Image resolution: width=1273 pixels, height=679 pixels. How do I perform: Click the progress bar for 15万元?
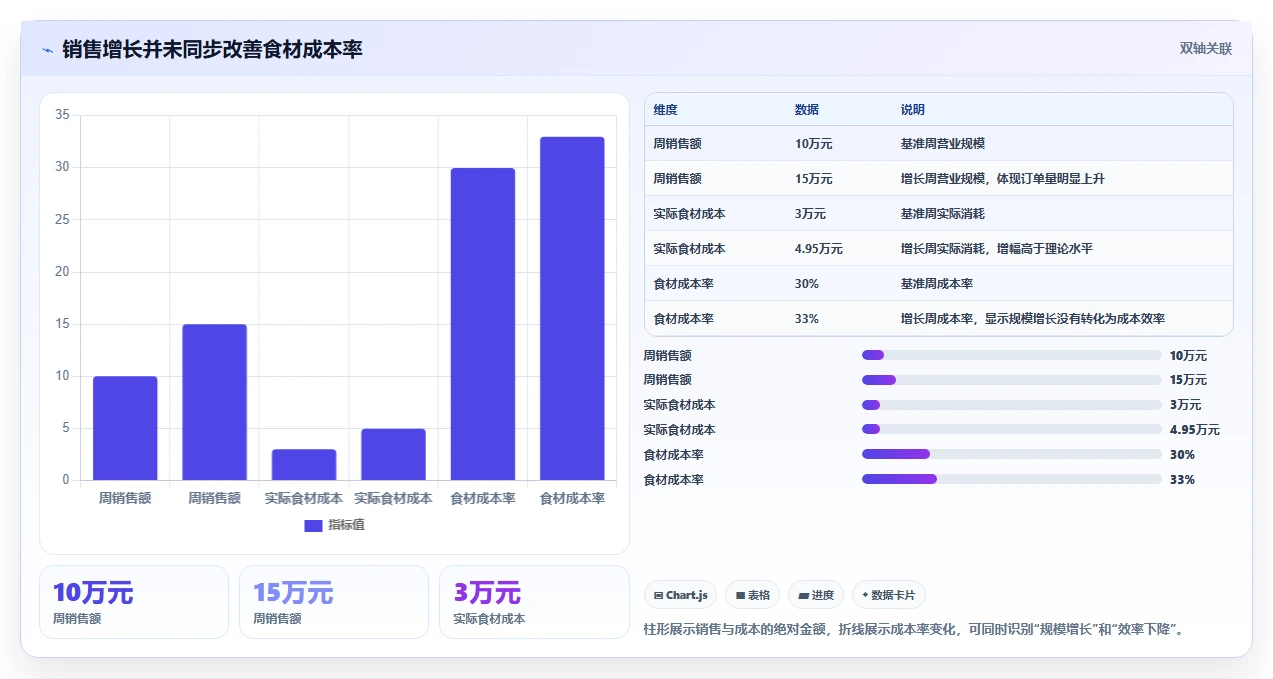pyautogui.click(x=1012, y=380)
